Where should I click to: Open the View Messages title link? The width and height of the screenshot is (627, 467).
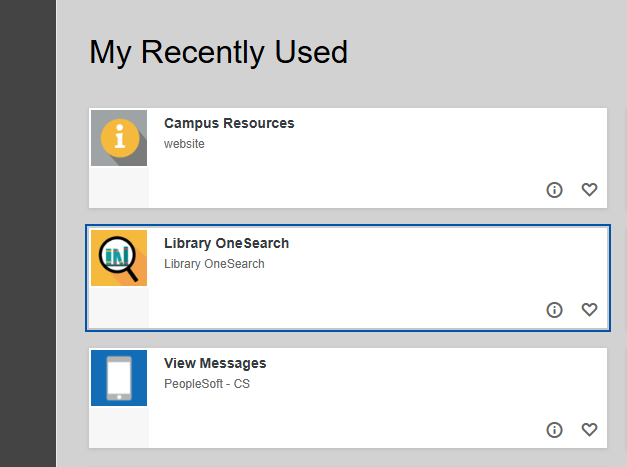click(x=215, y=364)
